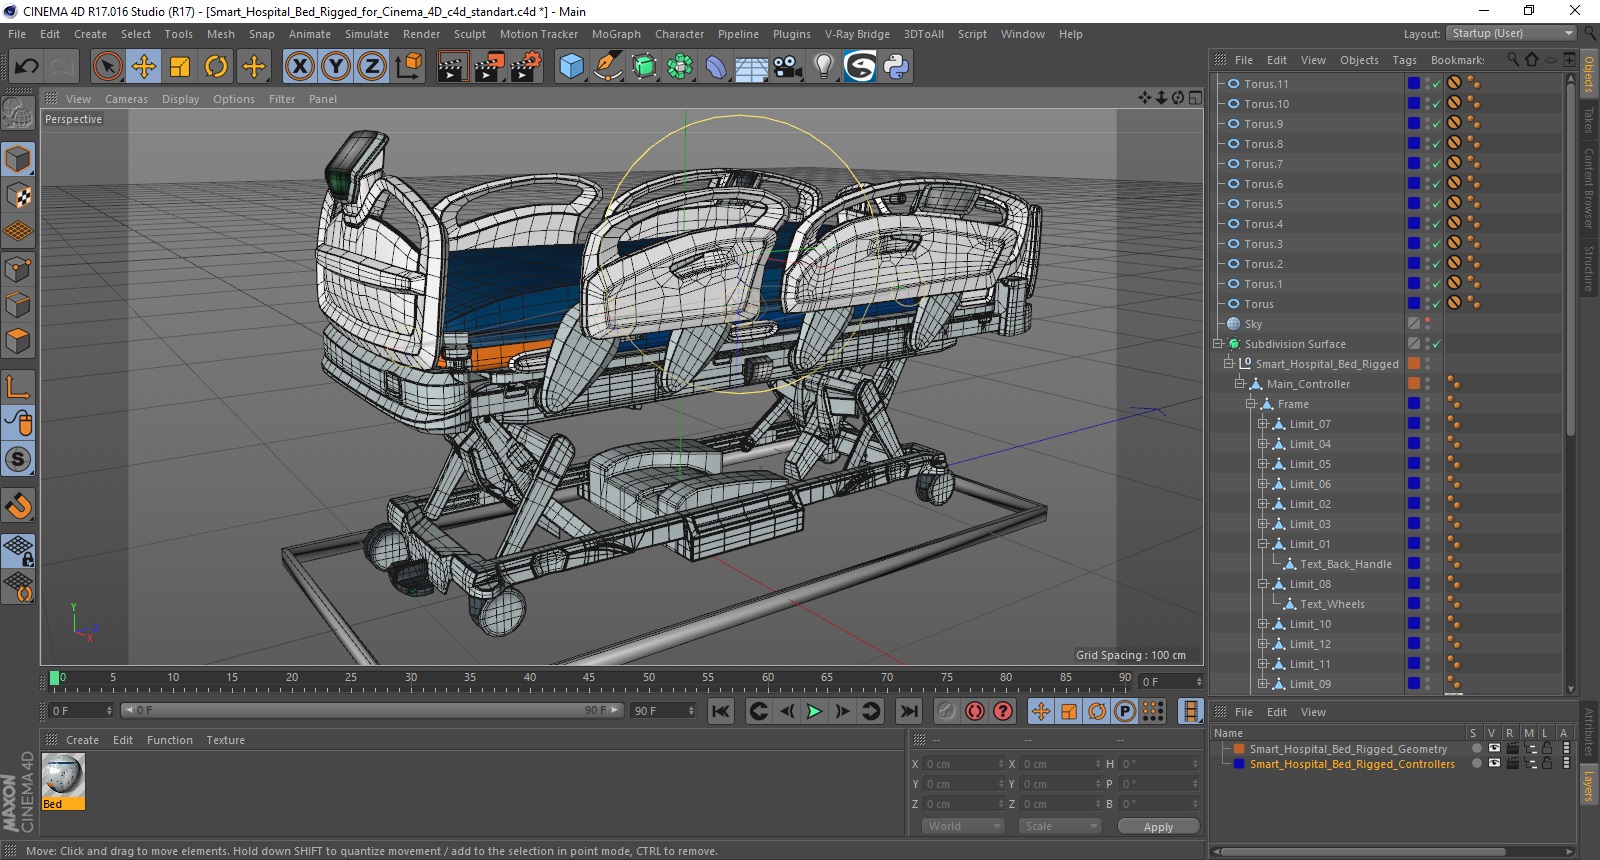
Task: Toggle X-axis lock icon
Action: tap(299, 67)
